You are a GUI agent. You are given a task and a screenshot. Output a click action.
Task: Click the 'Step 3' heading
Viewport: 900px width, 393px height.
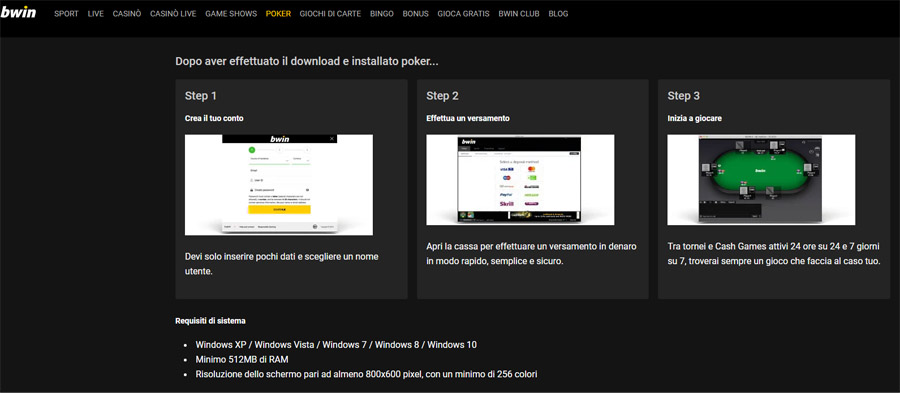tap(684, 96)
